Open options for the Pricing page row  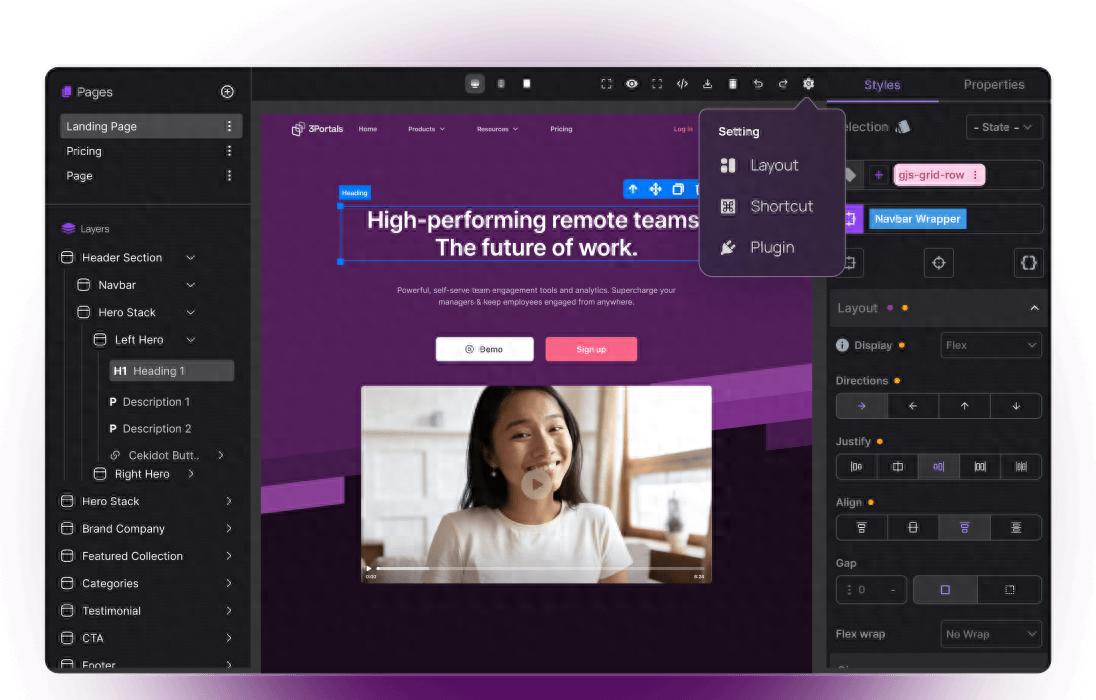[229, 151]
